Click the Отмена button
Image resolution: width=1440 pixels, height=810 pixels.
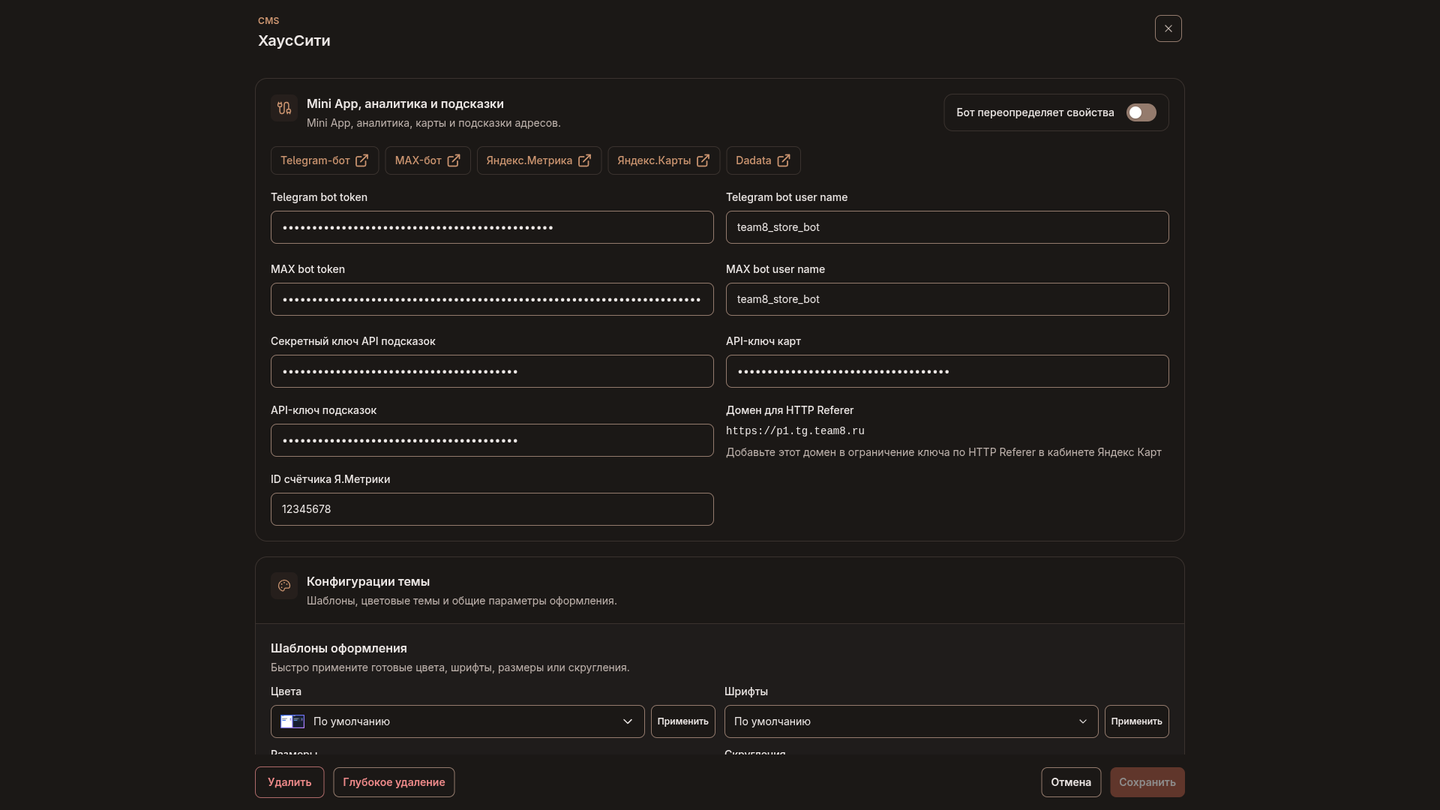(x=1071, y=782)
